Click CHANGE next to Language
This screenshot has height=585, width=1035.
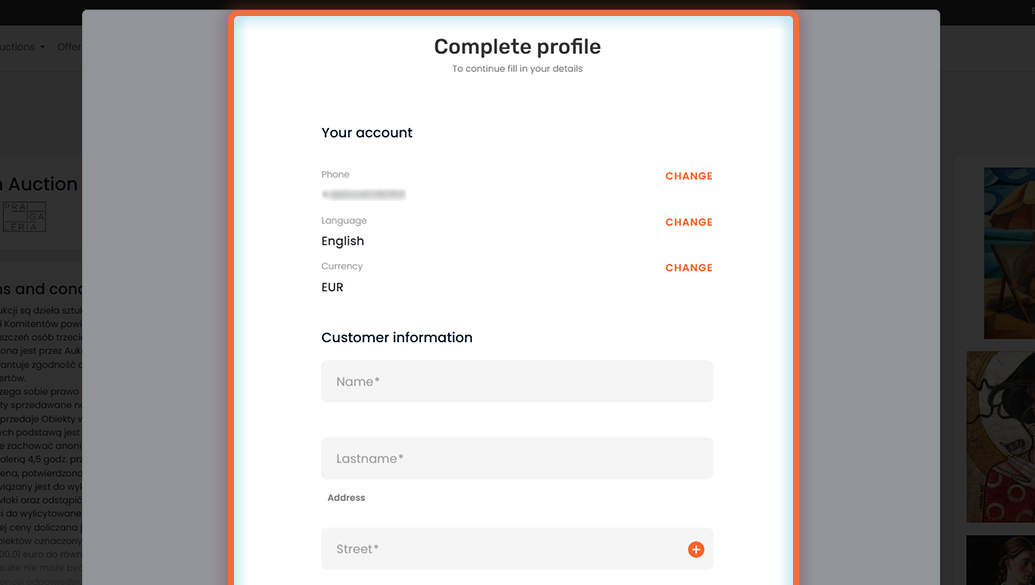pos(688,223)
